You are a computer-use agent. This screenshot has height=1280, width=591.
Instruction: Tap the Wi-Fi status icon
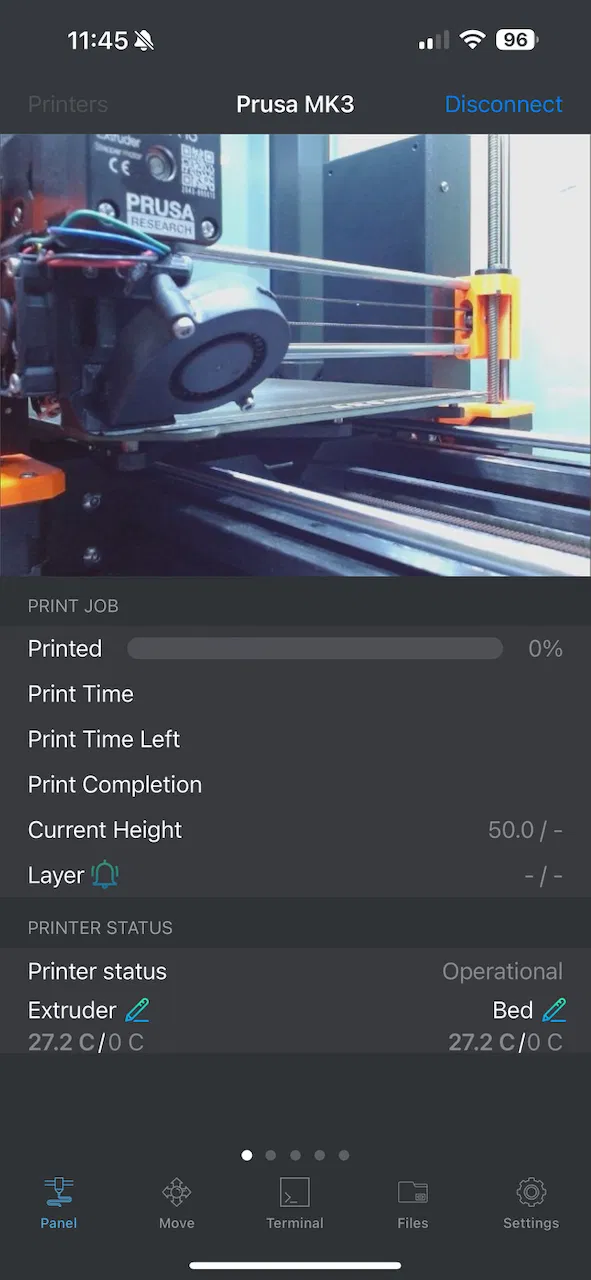472,40
